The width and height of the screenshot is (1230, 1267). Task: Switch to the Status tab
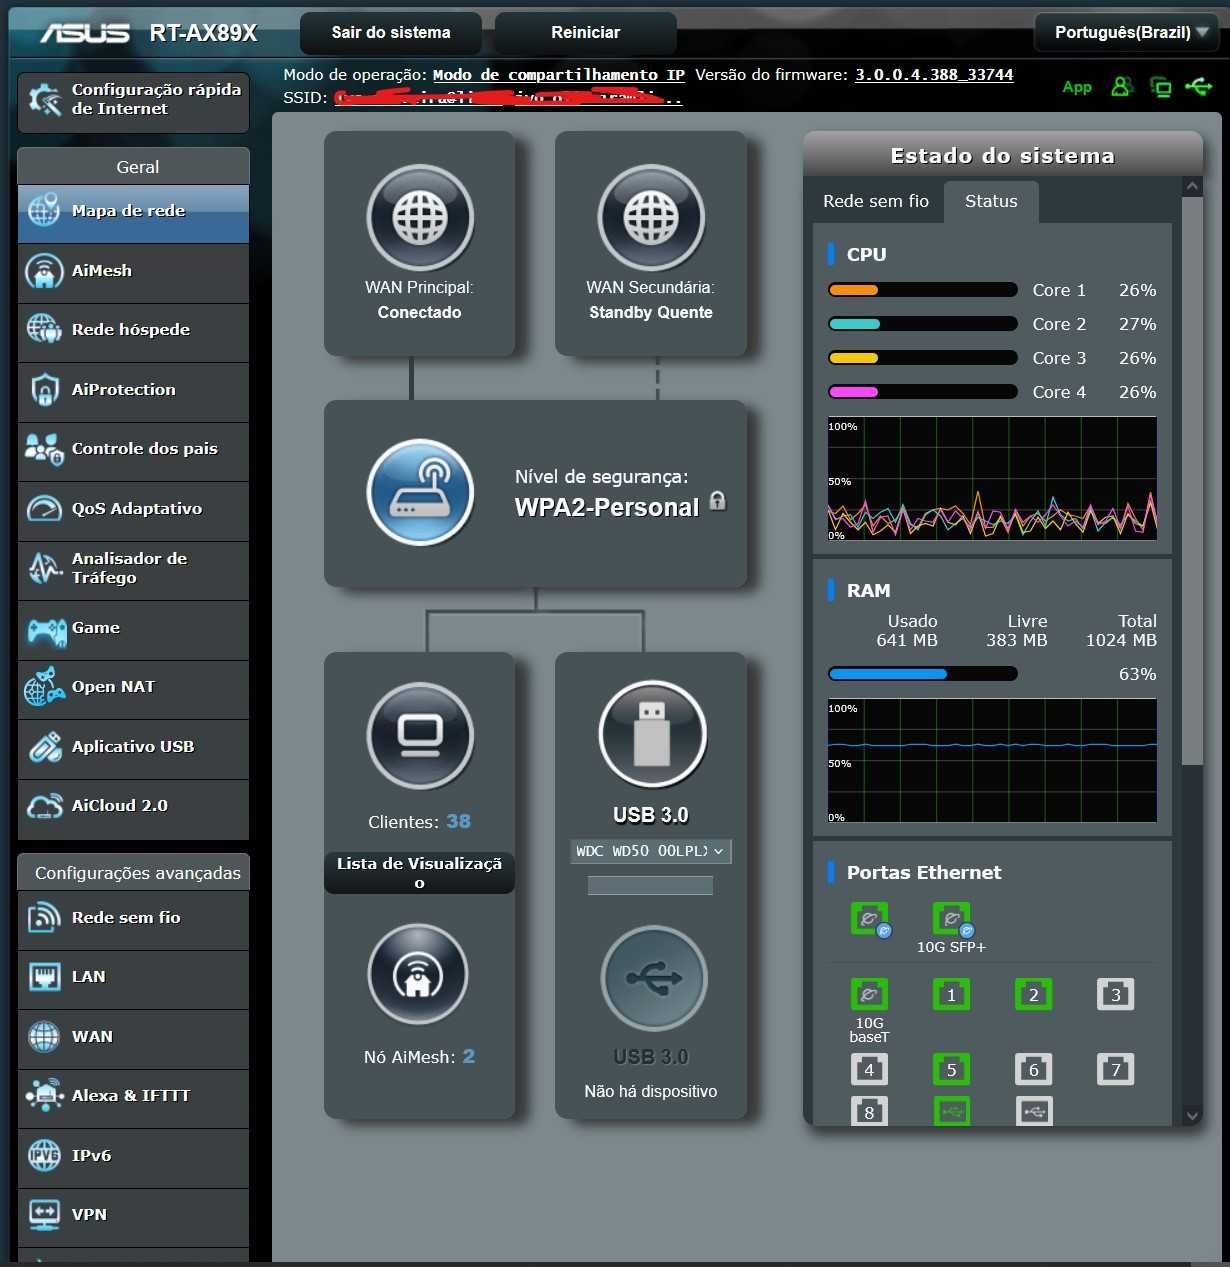(991, 201)
